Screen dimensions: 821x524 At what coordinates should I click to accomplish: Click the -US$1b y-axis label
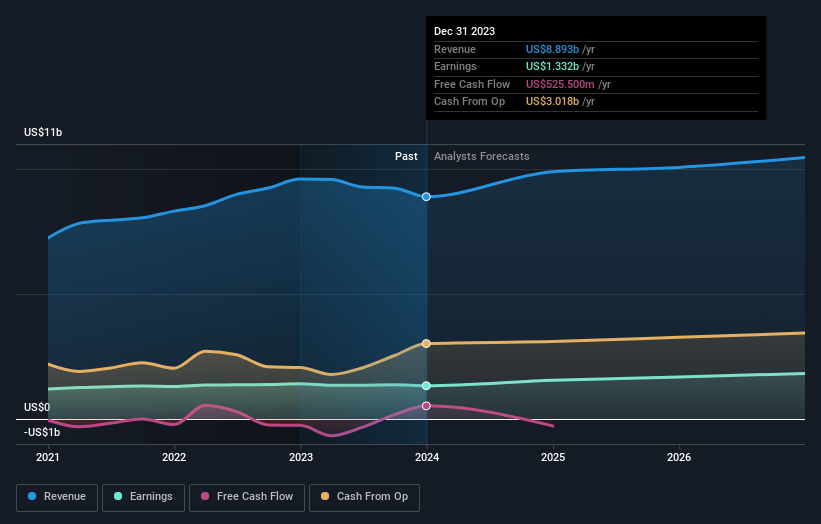pyautogui.click(x=42, y=432)
